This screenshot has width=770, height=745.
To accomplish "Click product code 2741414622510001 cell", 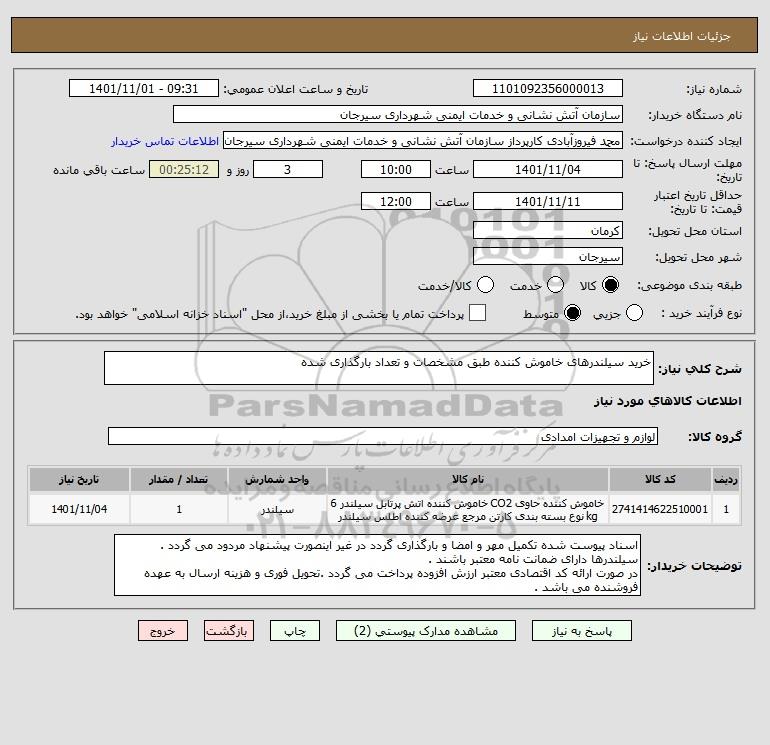I will pos(660,509).
